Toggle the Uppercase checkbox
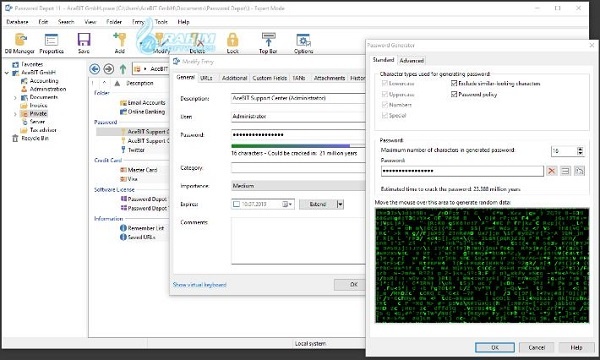600x360 pixels. tap(385, 94)
